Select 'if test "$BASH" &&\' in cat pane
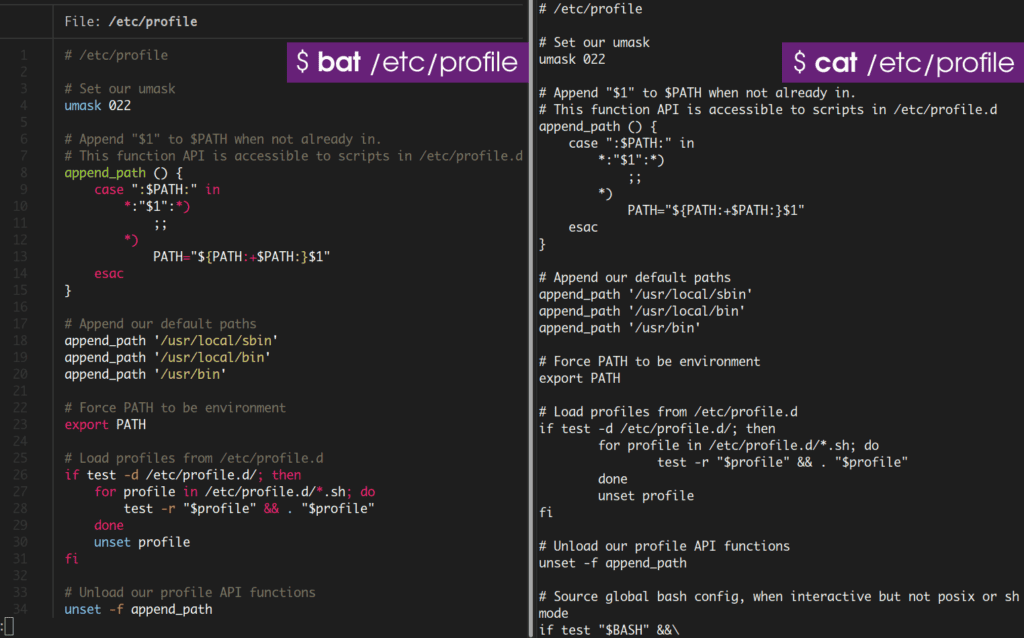 pyautogui.click(x=609, y=630)
